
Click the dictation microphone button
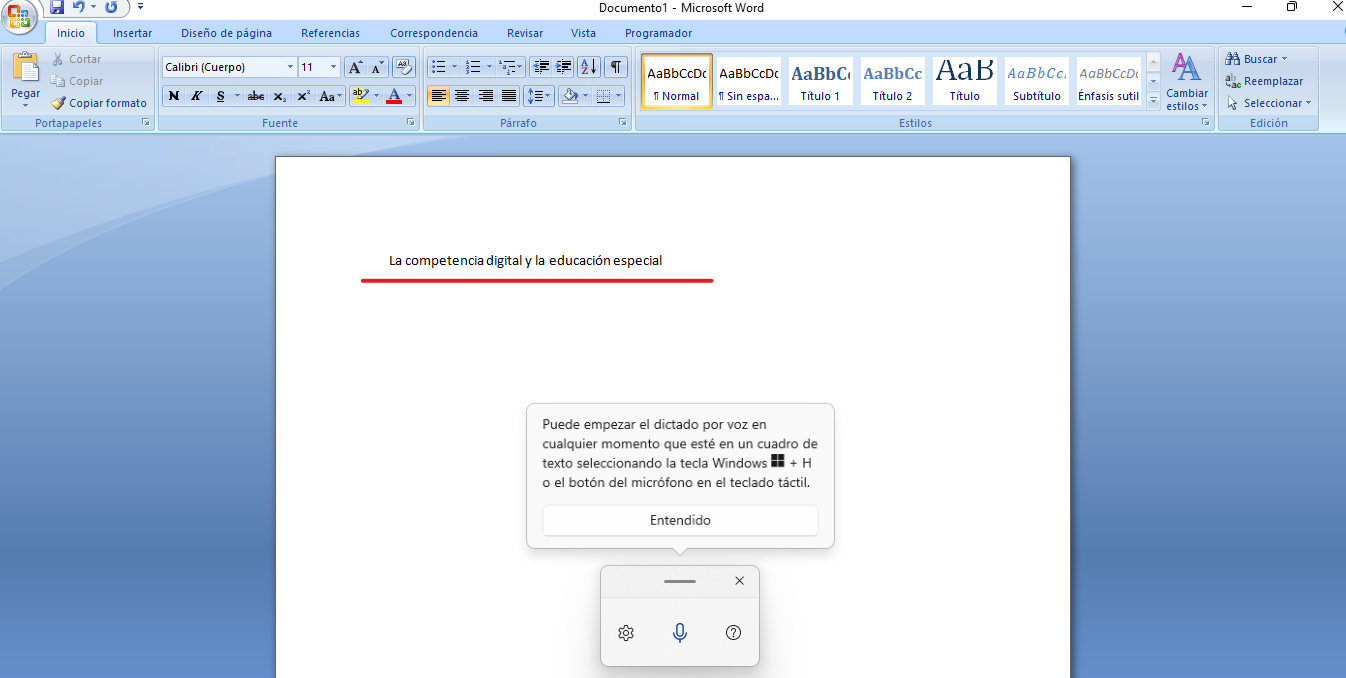point(680,633)
